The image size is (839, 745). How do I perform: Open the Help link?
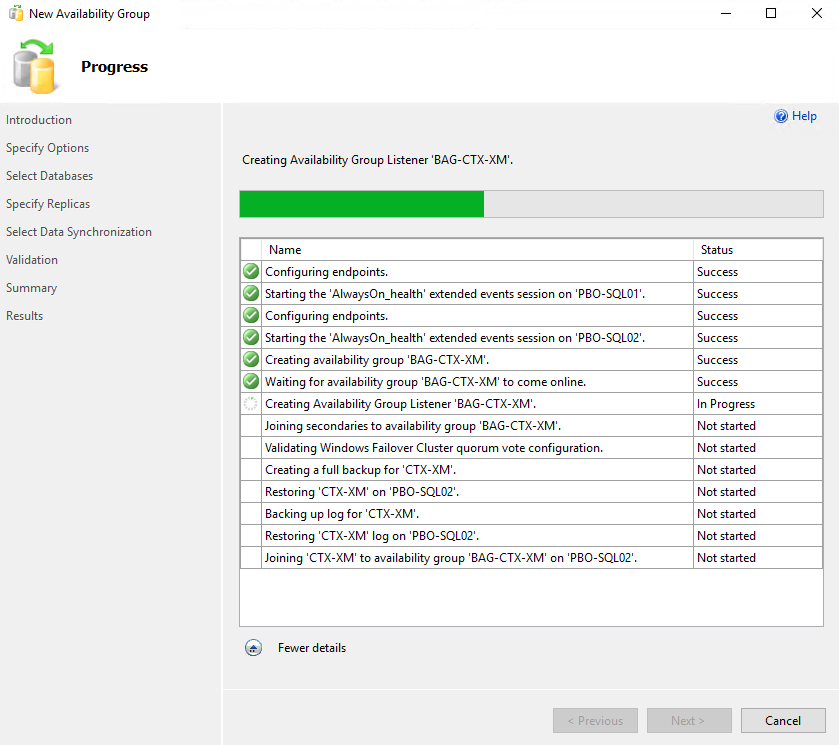(x=804, y=116)
